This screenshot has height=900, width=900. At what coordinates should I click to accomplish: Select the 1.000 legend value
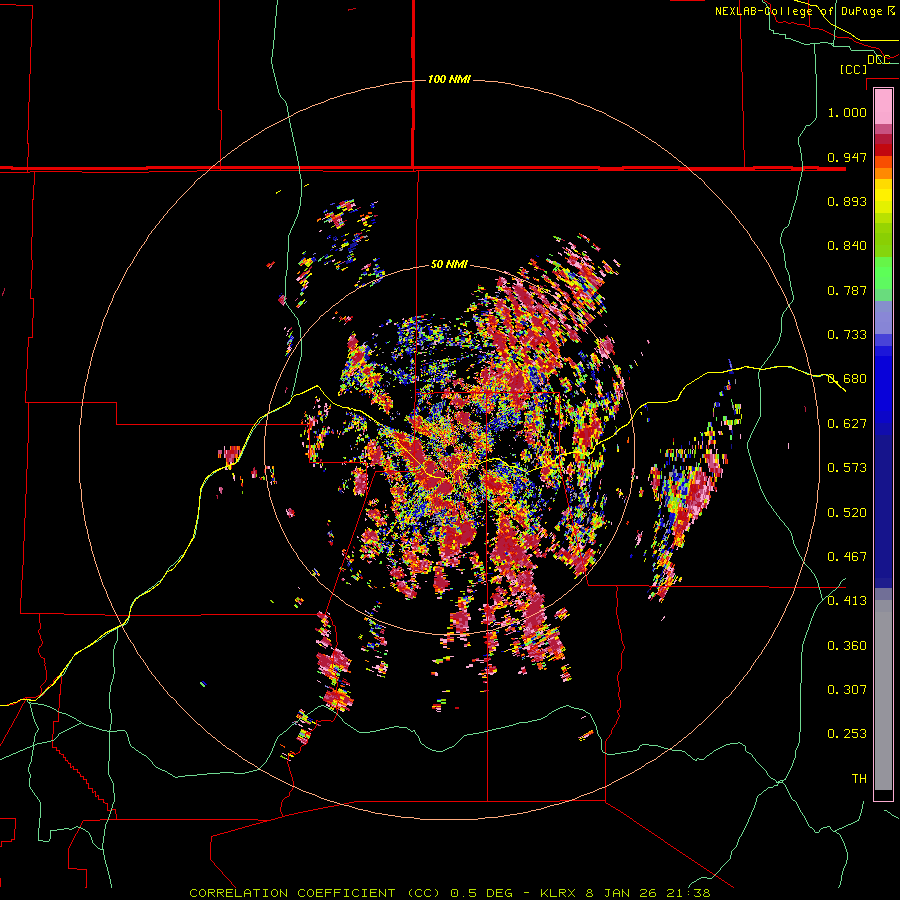click(x=847, y=112)
